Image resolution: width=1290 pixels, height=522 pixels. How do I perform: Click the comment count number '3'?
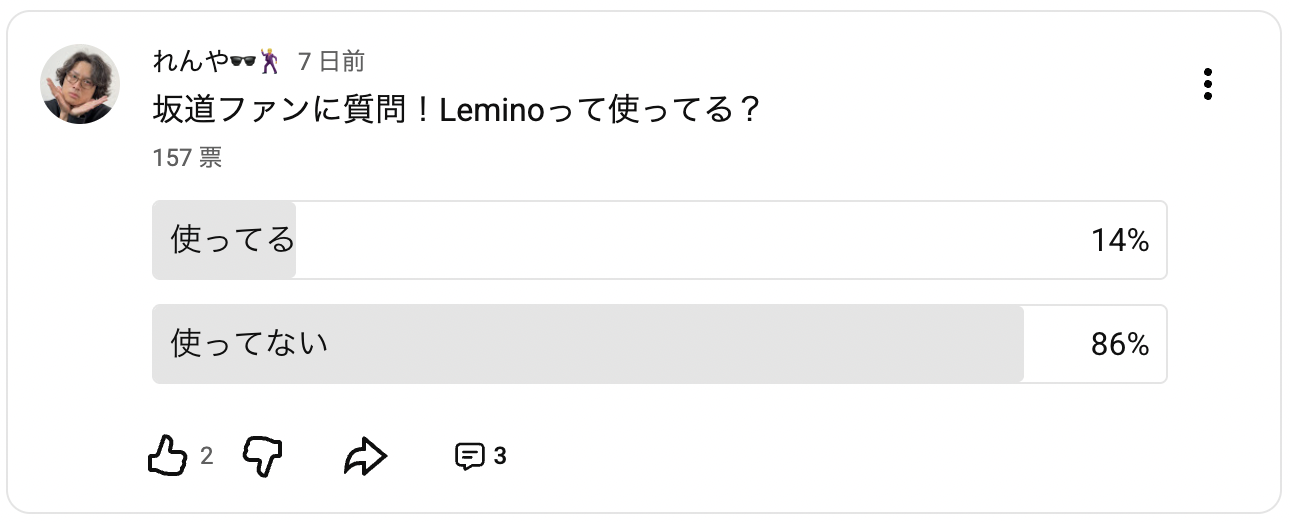[500, 456]
